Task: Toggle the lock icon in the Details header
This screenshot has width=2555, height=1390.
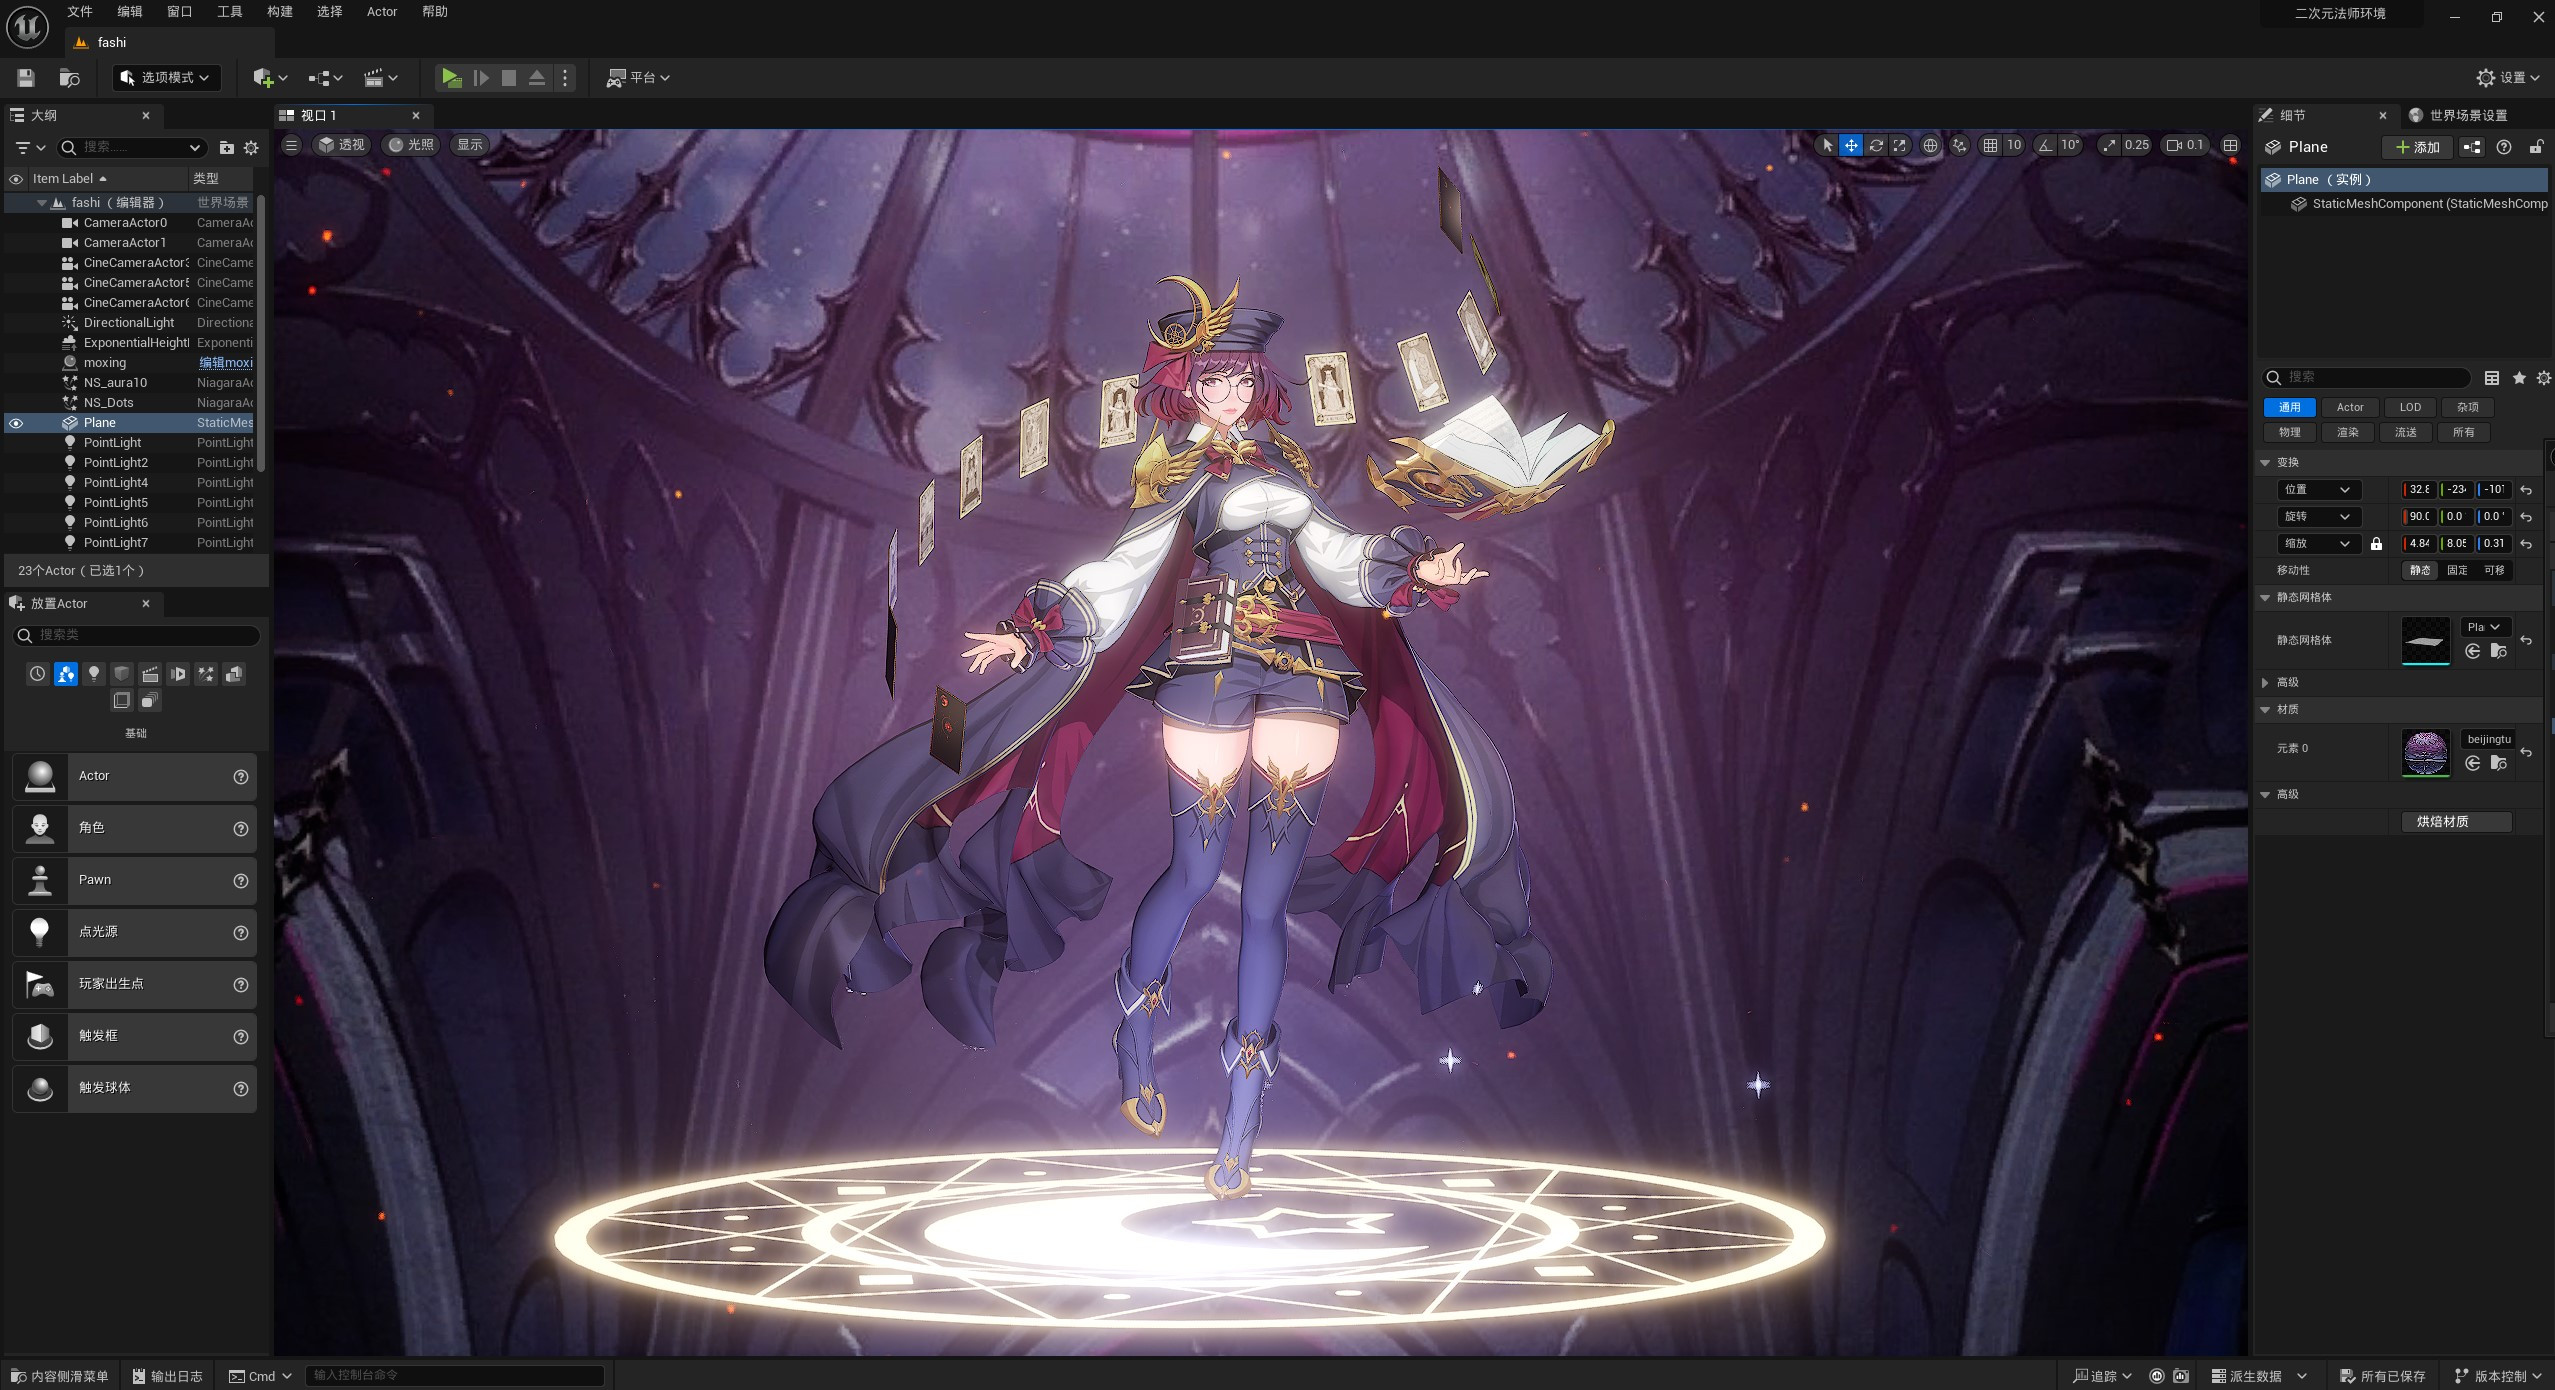Action: point(2536,147)
